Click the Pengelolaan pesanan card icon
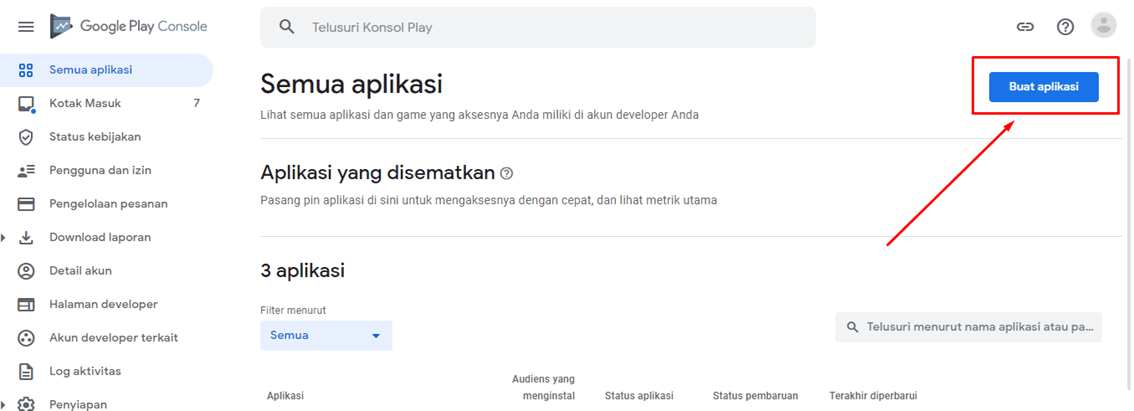This screenshot has width=1134, height=411. pyautogui.click(x=26, y=204)
